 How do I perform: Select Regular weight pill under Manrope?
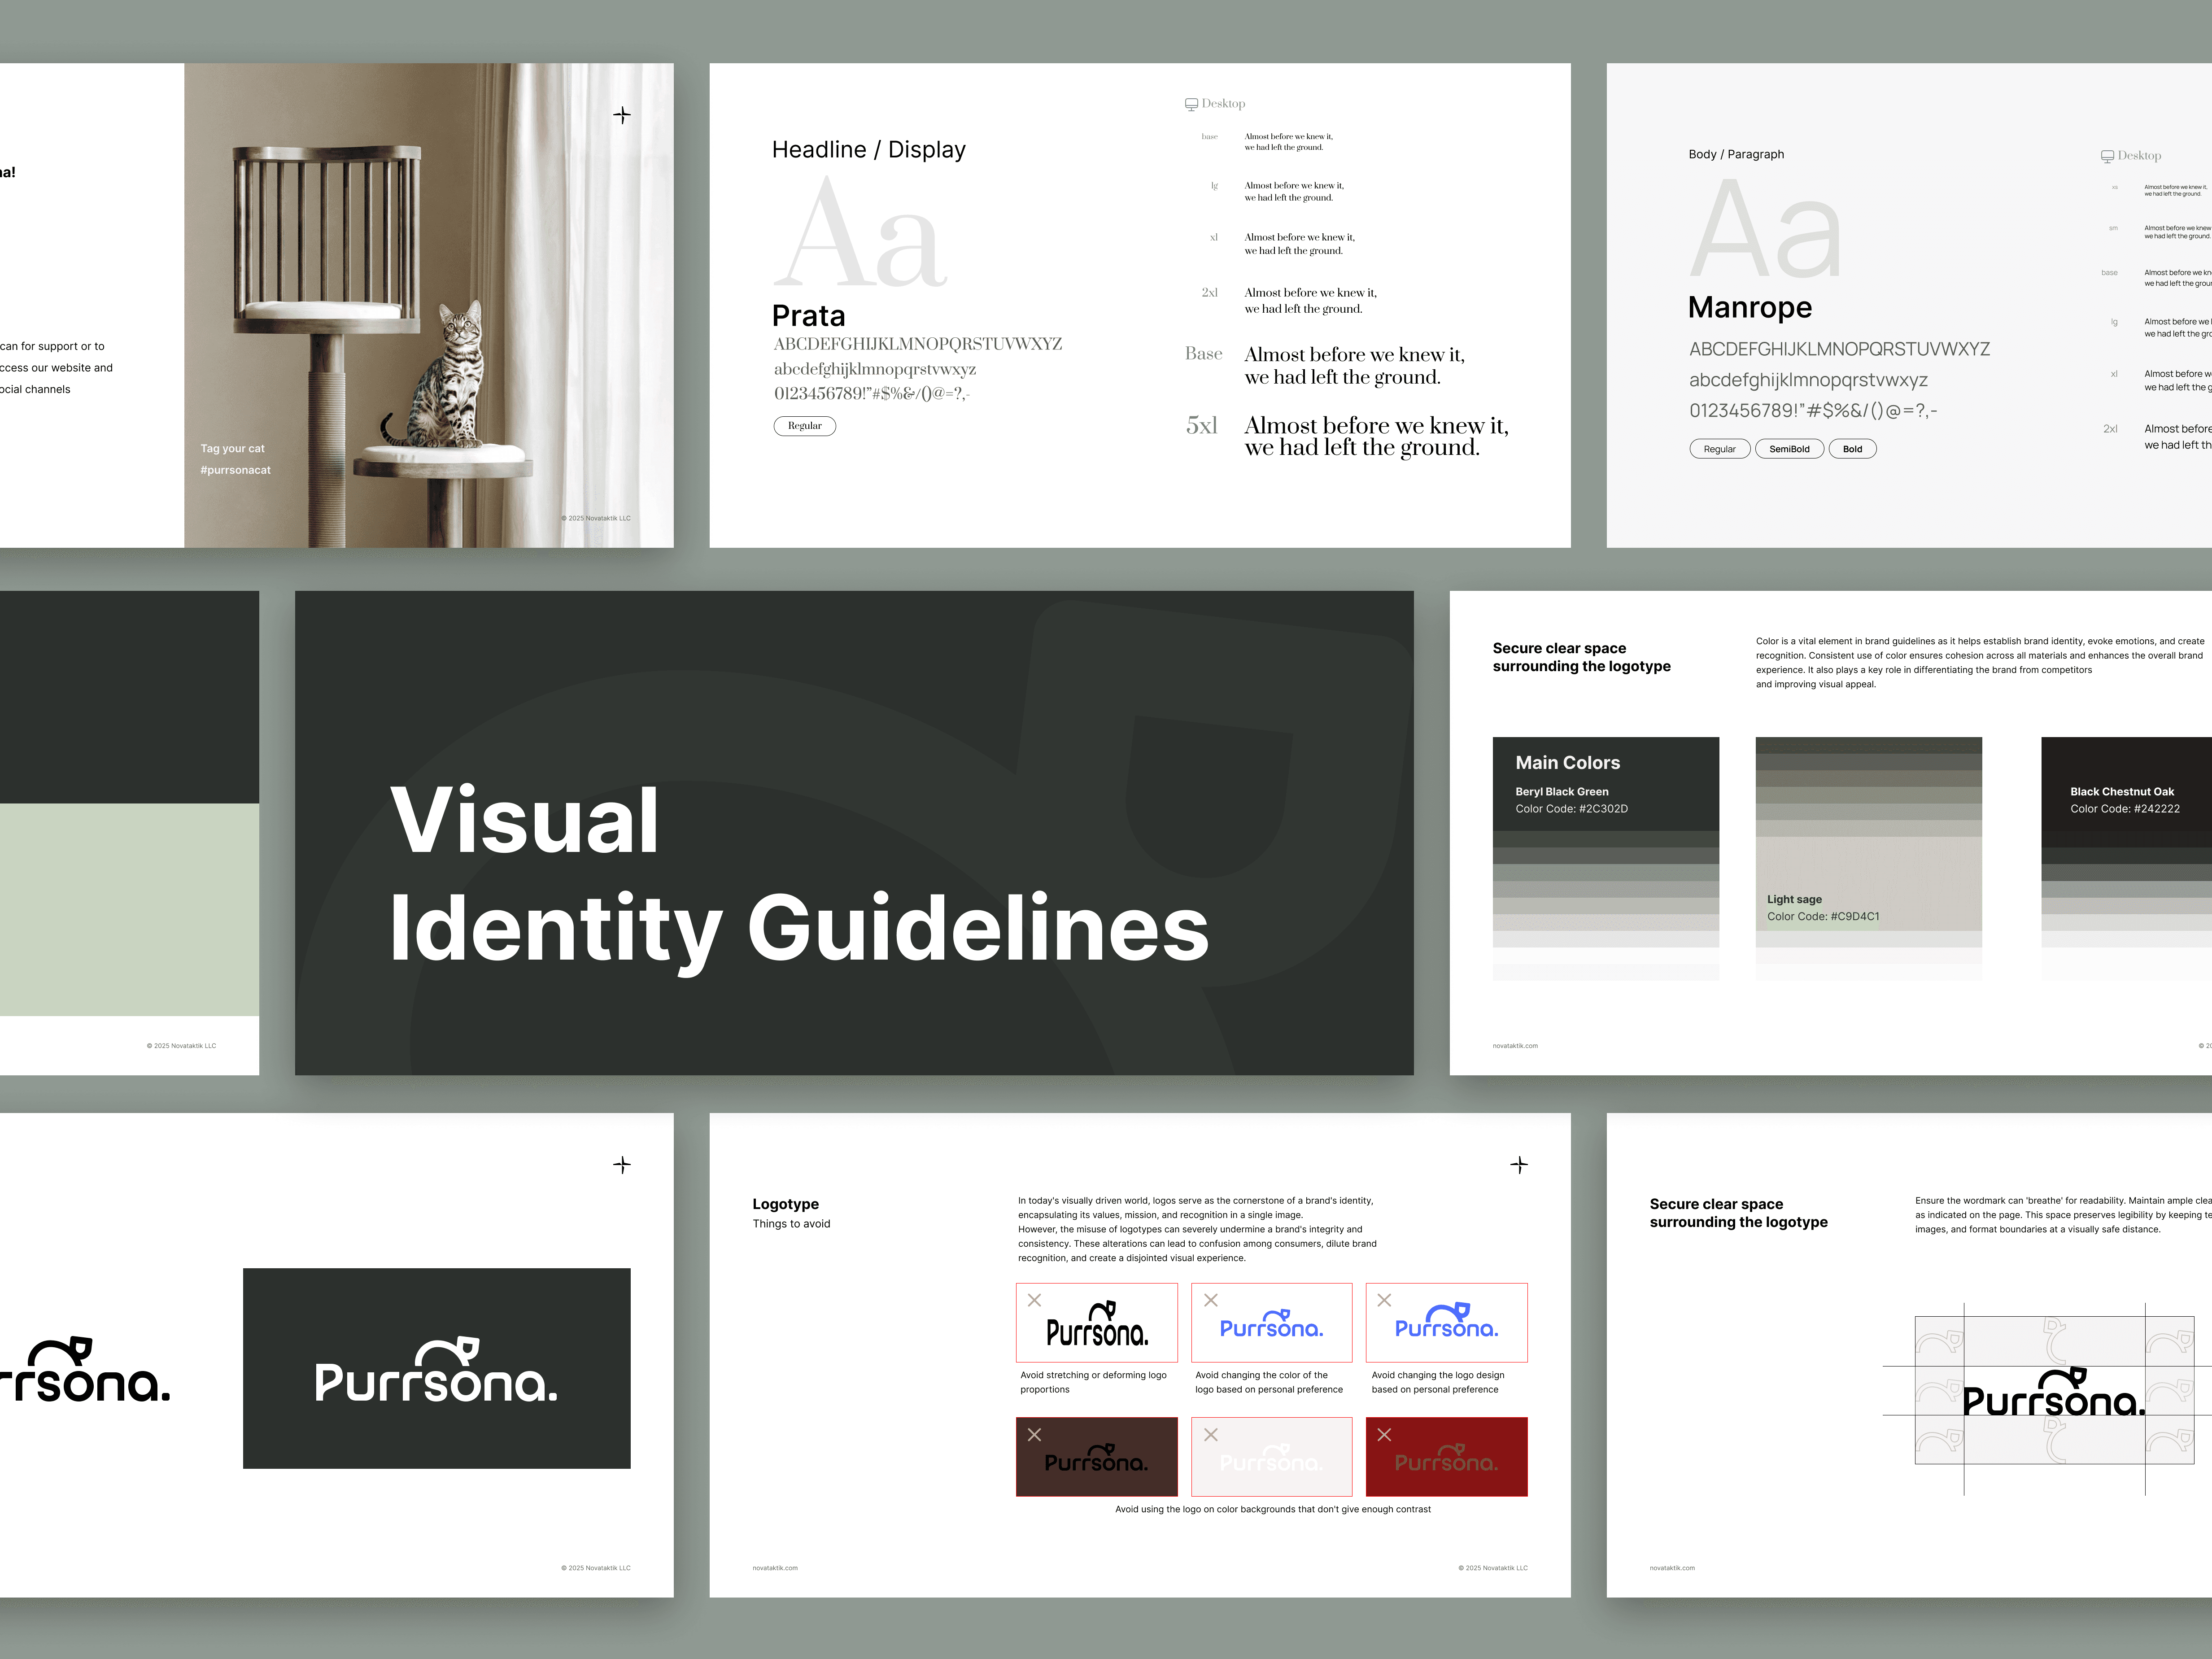pyautogui.click(x=1719, y=449)
